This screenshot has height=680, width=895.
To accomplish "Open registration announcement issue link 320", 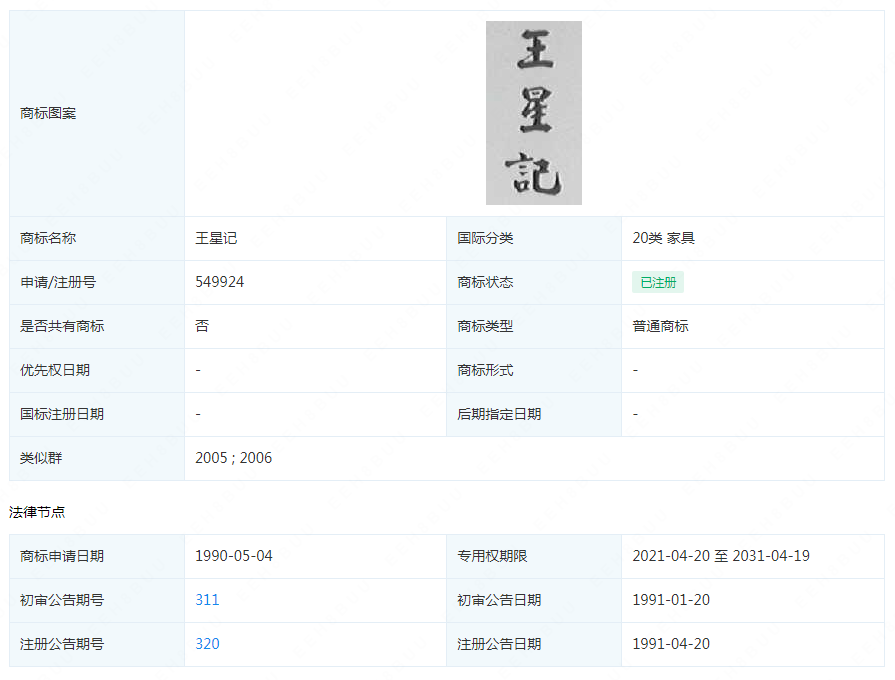I will (207, 644).
